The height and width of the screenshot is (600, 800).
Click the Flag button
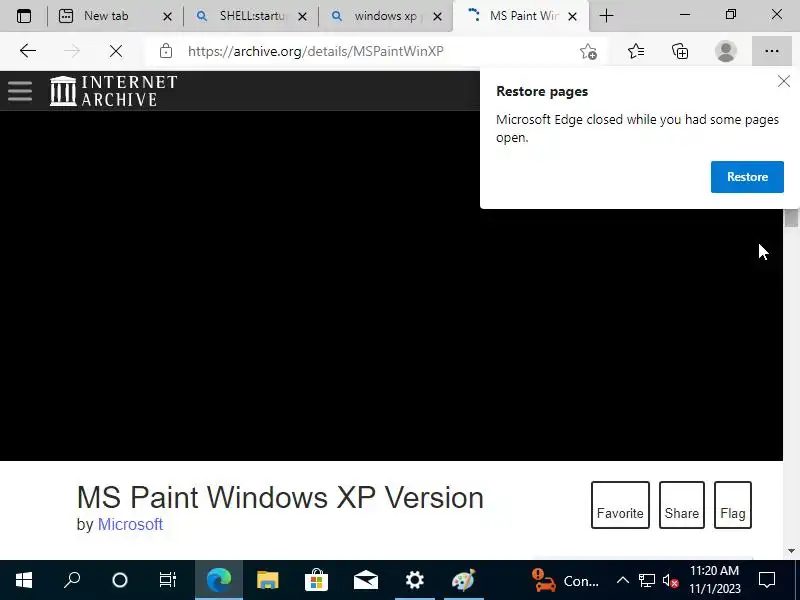pyautogui.click(x=733, y=505)
